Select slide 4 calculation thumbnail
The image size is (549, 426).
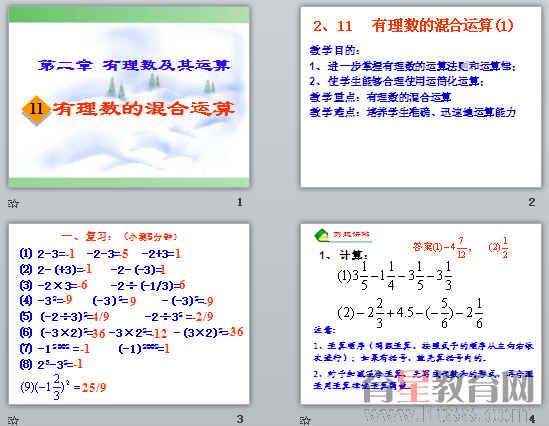click(421, 314)
